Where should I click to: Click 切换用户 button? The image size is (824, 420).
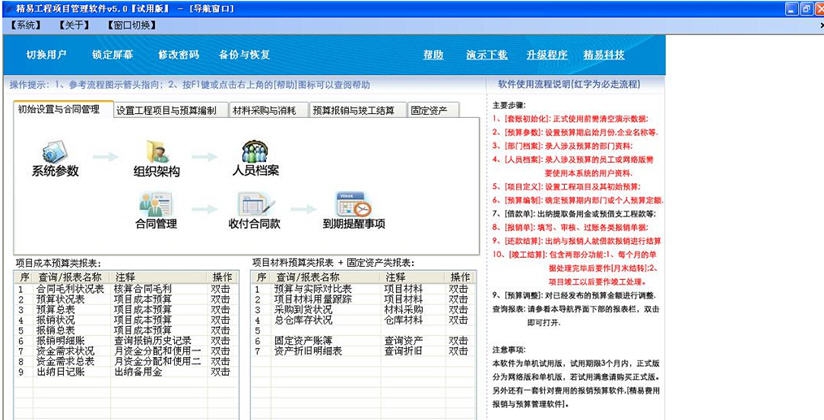point(46,55)
